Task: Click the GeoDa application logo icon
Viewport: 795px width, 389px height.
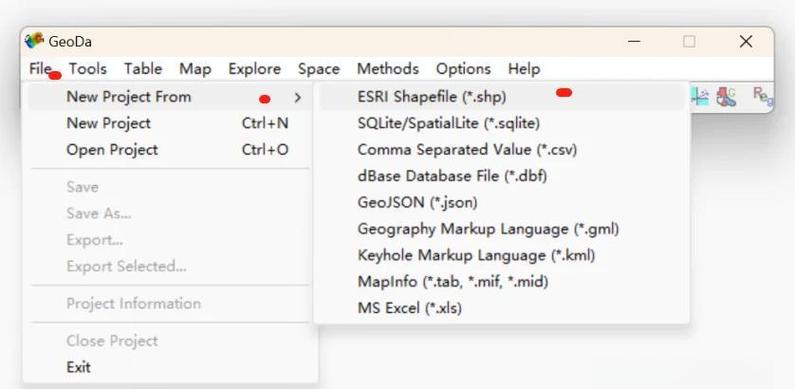Action: click(x=34, y=41)
